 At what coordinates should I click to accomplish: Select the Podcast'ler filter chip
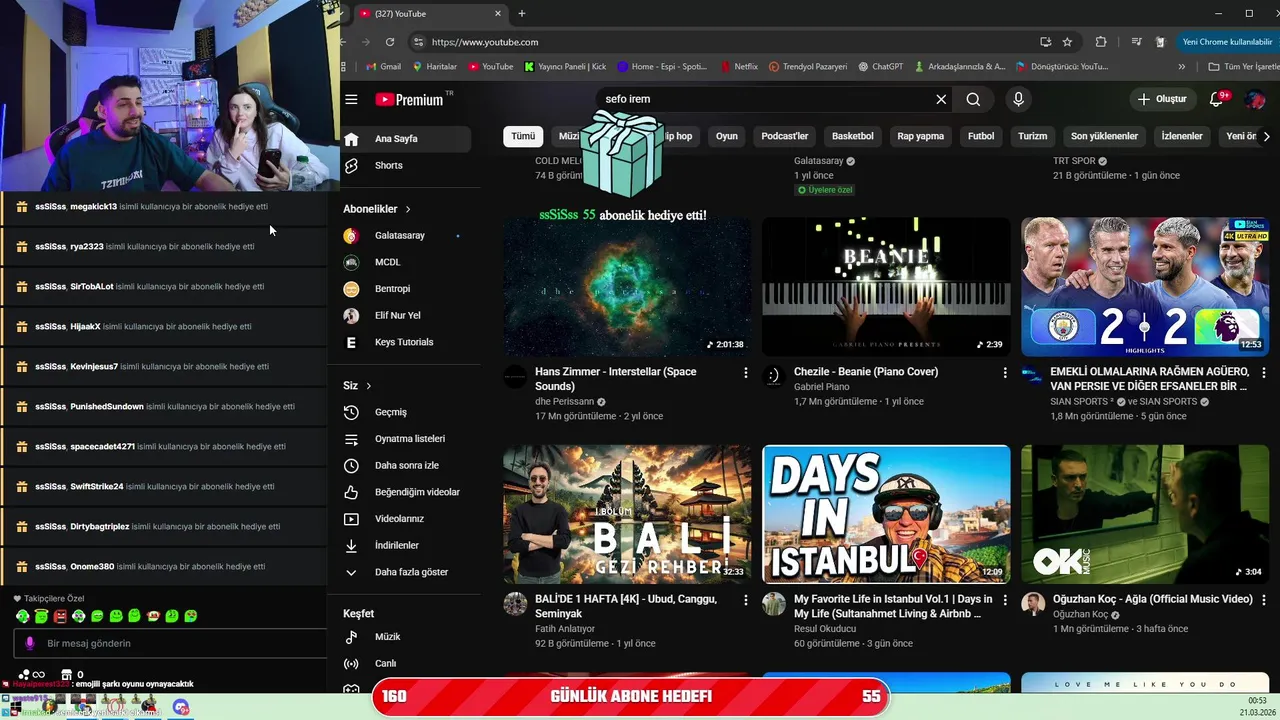point(785,136)
